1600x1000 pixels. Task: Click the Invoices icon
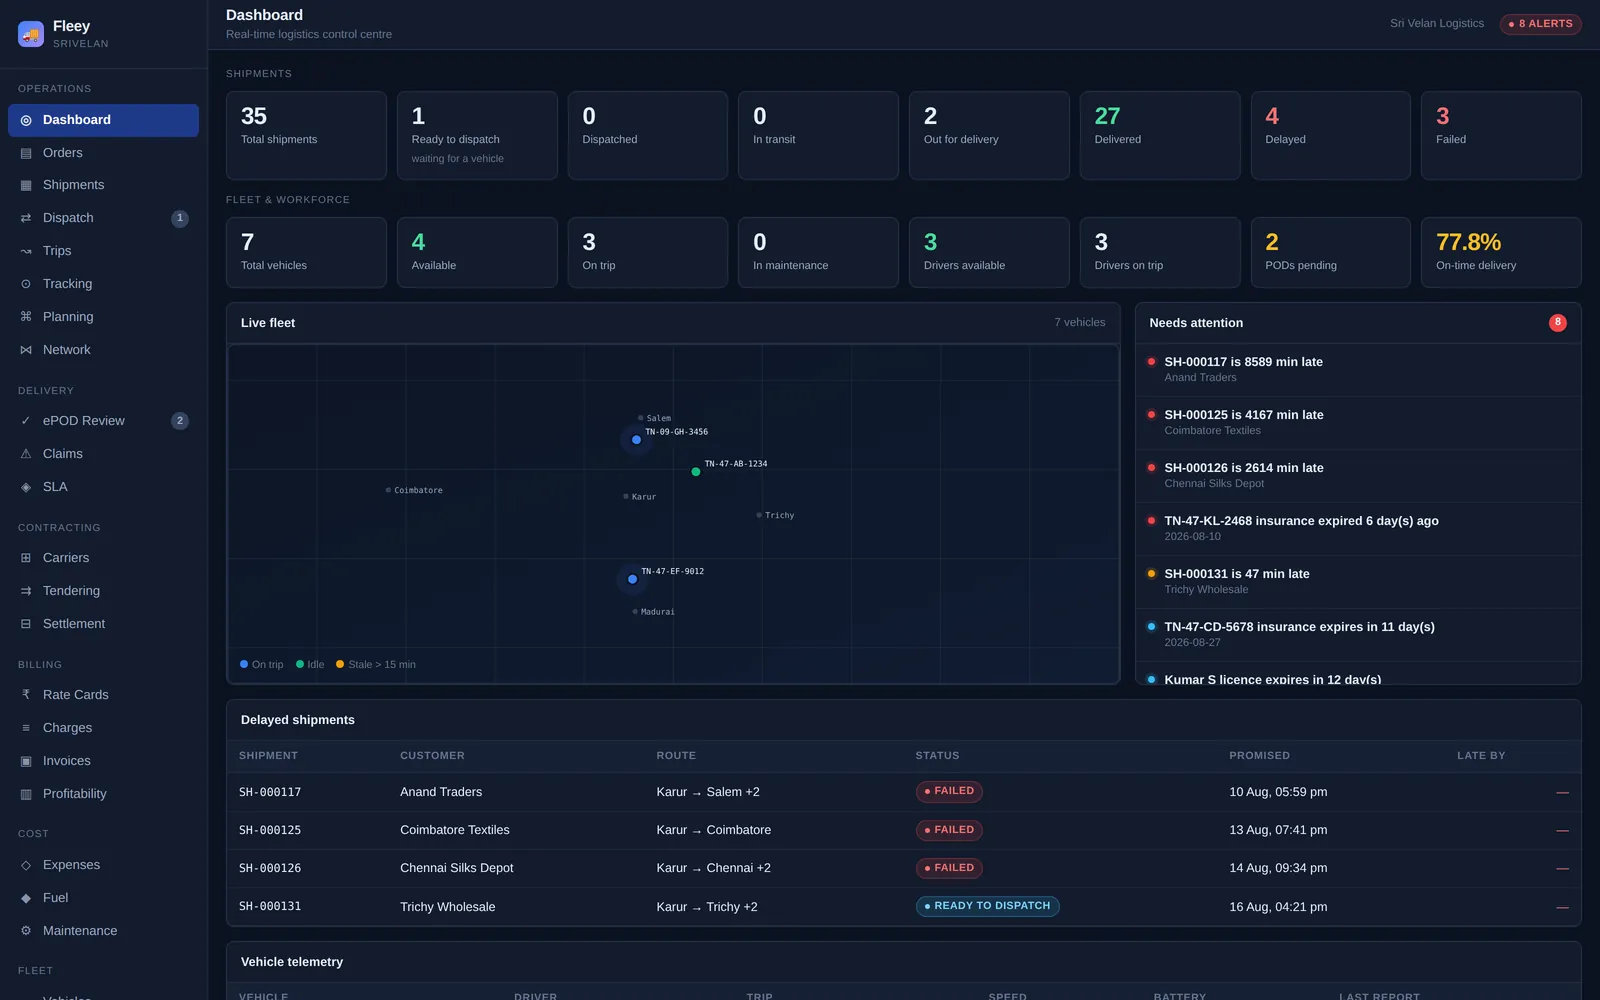[x=26, y=761]
